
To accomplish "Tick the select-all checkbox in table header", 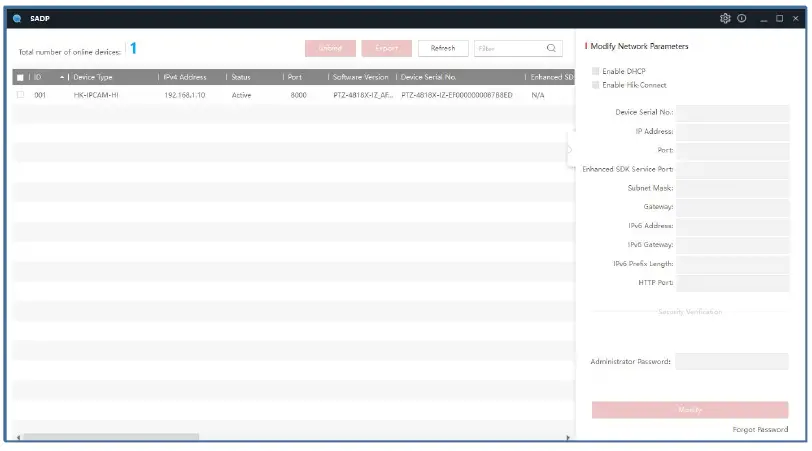I will click(20, 77).
